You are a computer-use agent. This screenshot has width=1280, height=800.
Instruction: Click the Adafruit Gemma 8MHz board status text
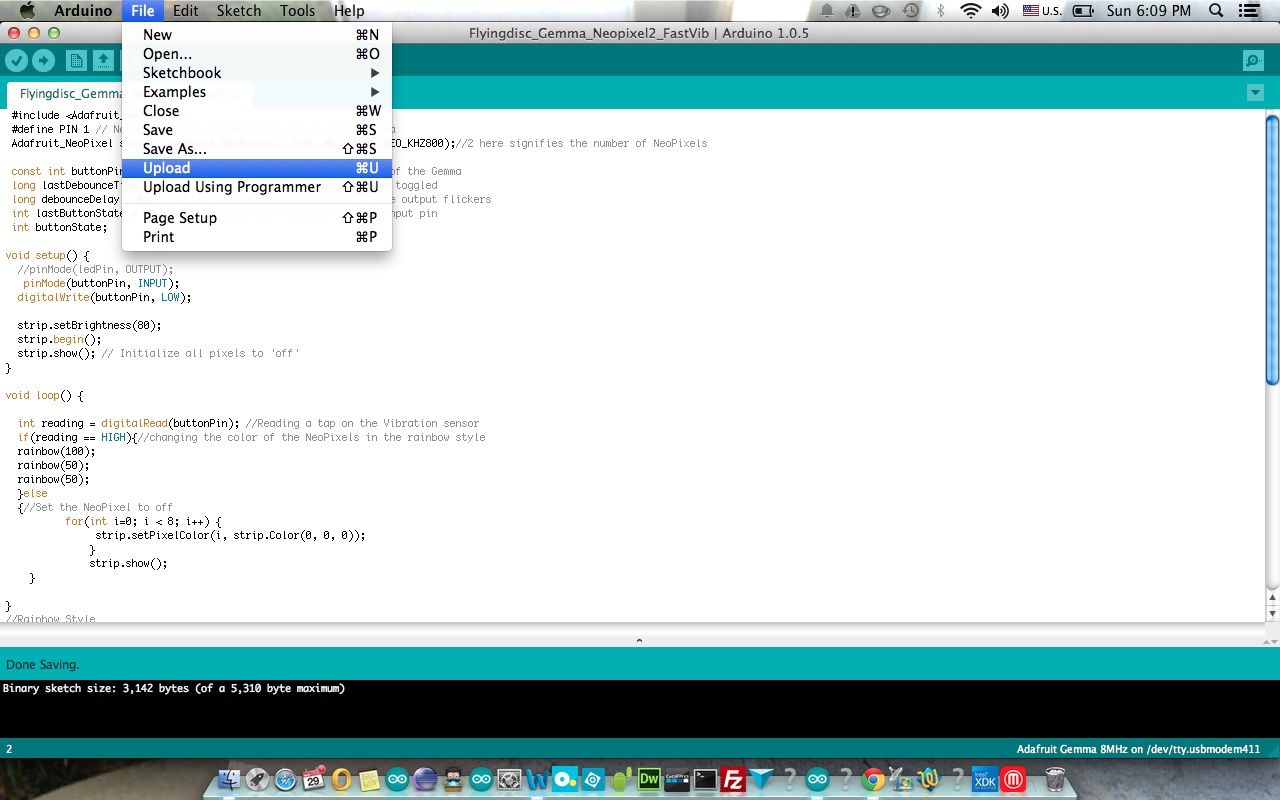point(1138,749)
